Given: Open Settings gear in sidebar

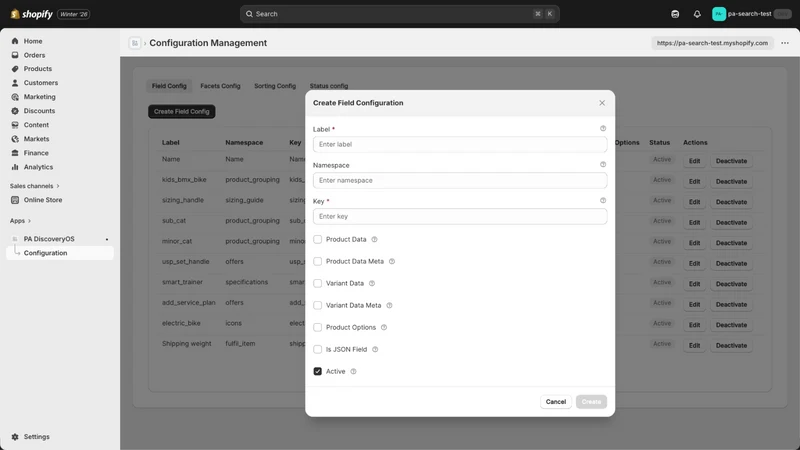Looking at the screenshot, I should click(15, 437).
